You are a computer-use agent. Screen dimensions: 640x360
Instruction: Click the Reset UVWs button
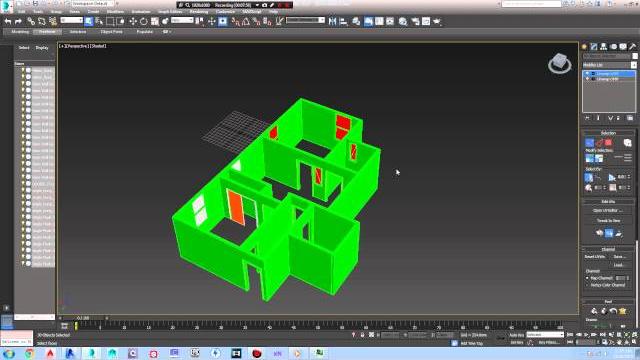coord(595,257)
